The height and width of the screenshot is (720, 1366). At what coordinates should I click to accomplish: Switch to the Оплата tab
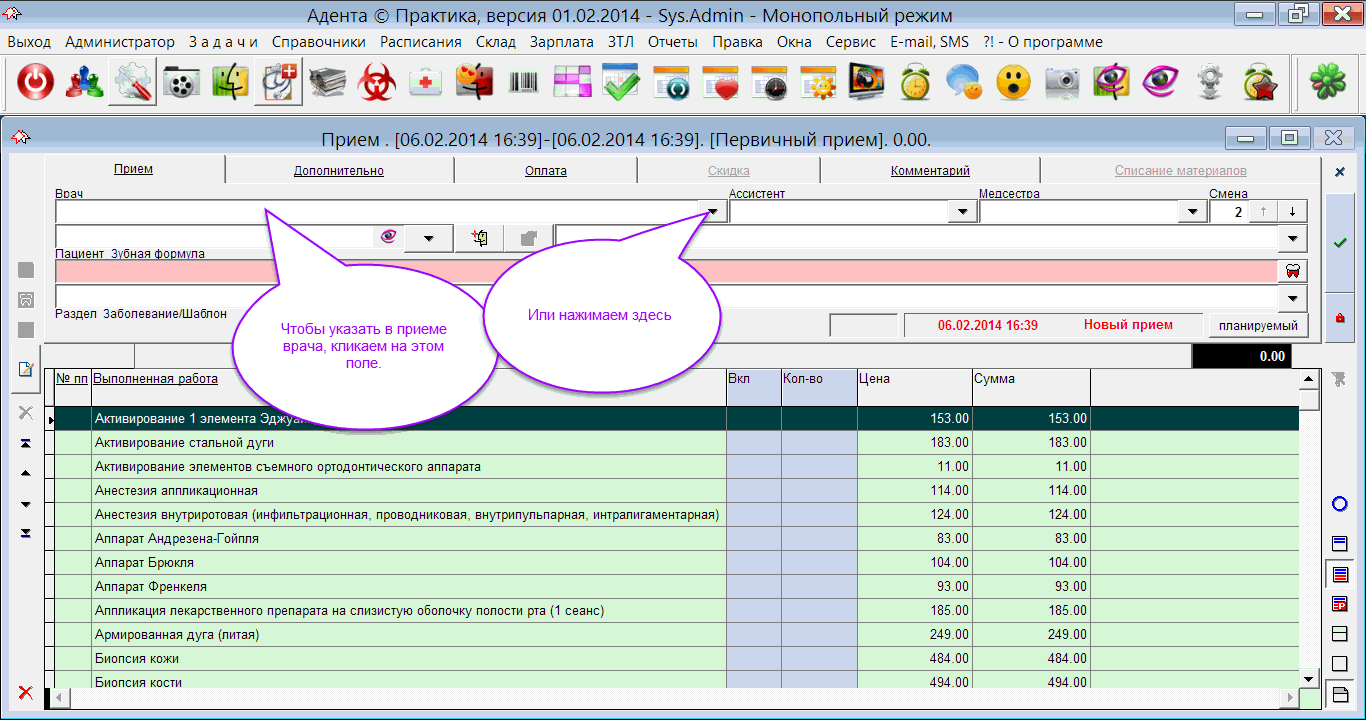[546, 171]
